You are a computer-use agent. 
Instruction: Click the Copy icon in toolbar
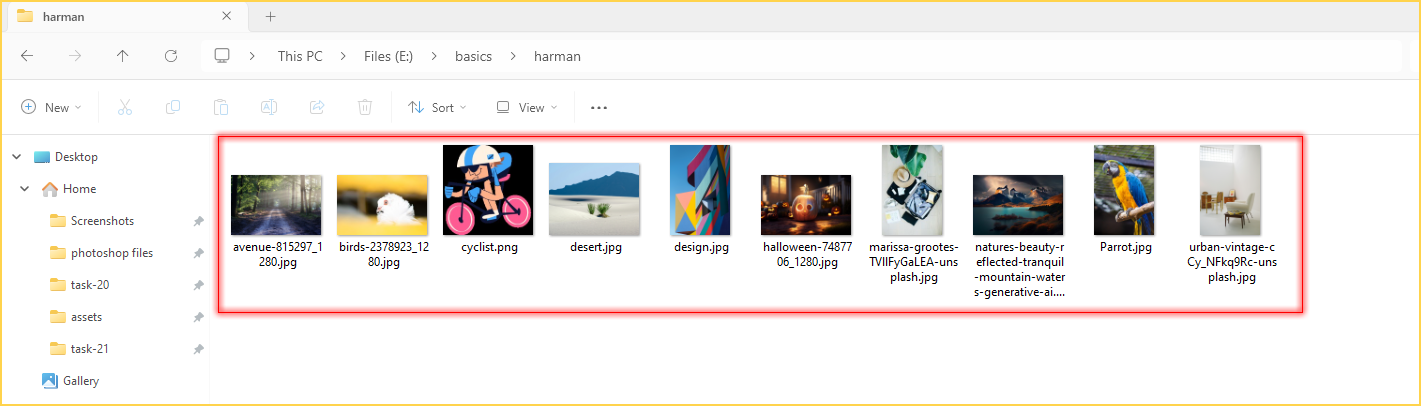pos(173,107)
